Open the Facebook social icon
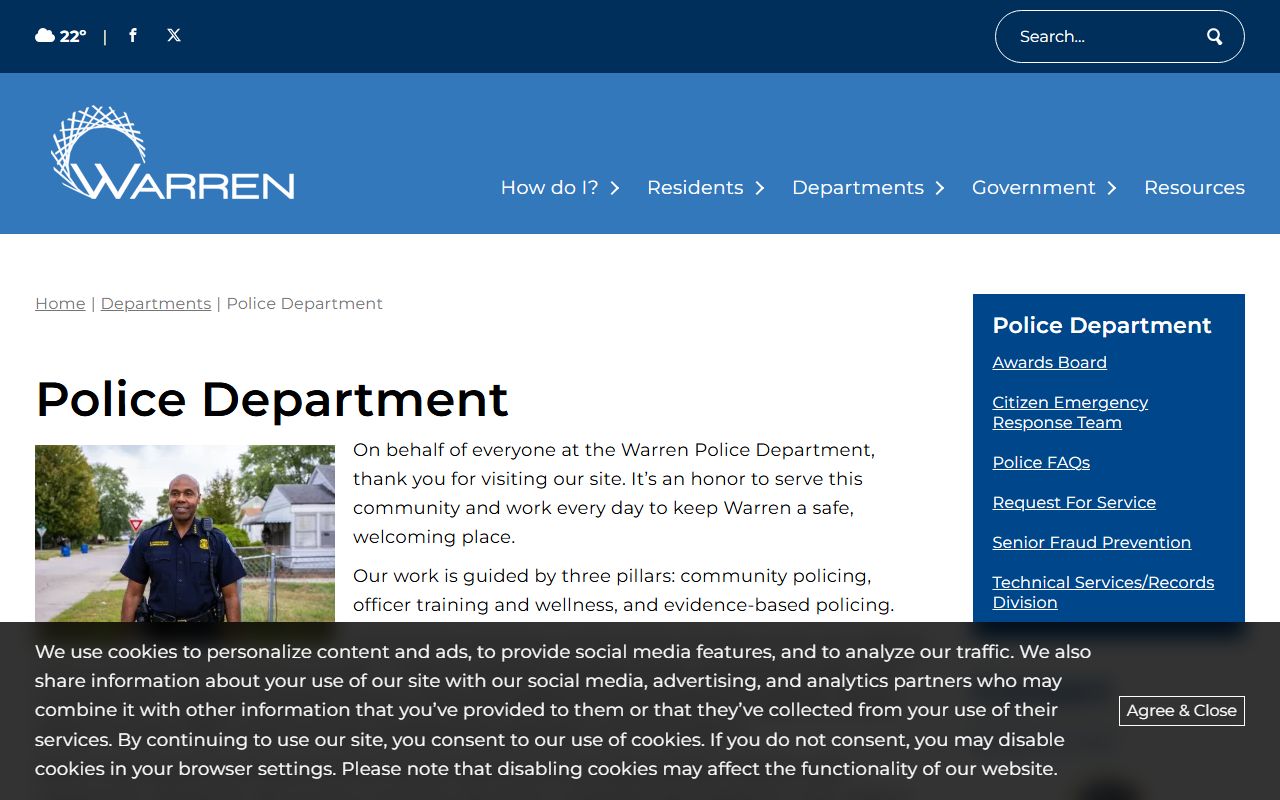The width and height of the screenshot is (1280, 800). [x=133, y=36]
